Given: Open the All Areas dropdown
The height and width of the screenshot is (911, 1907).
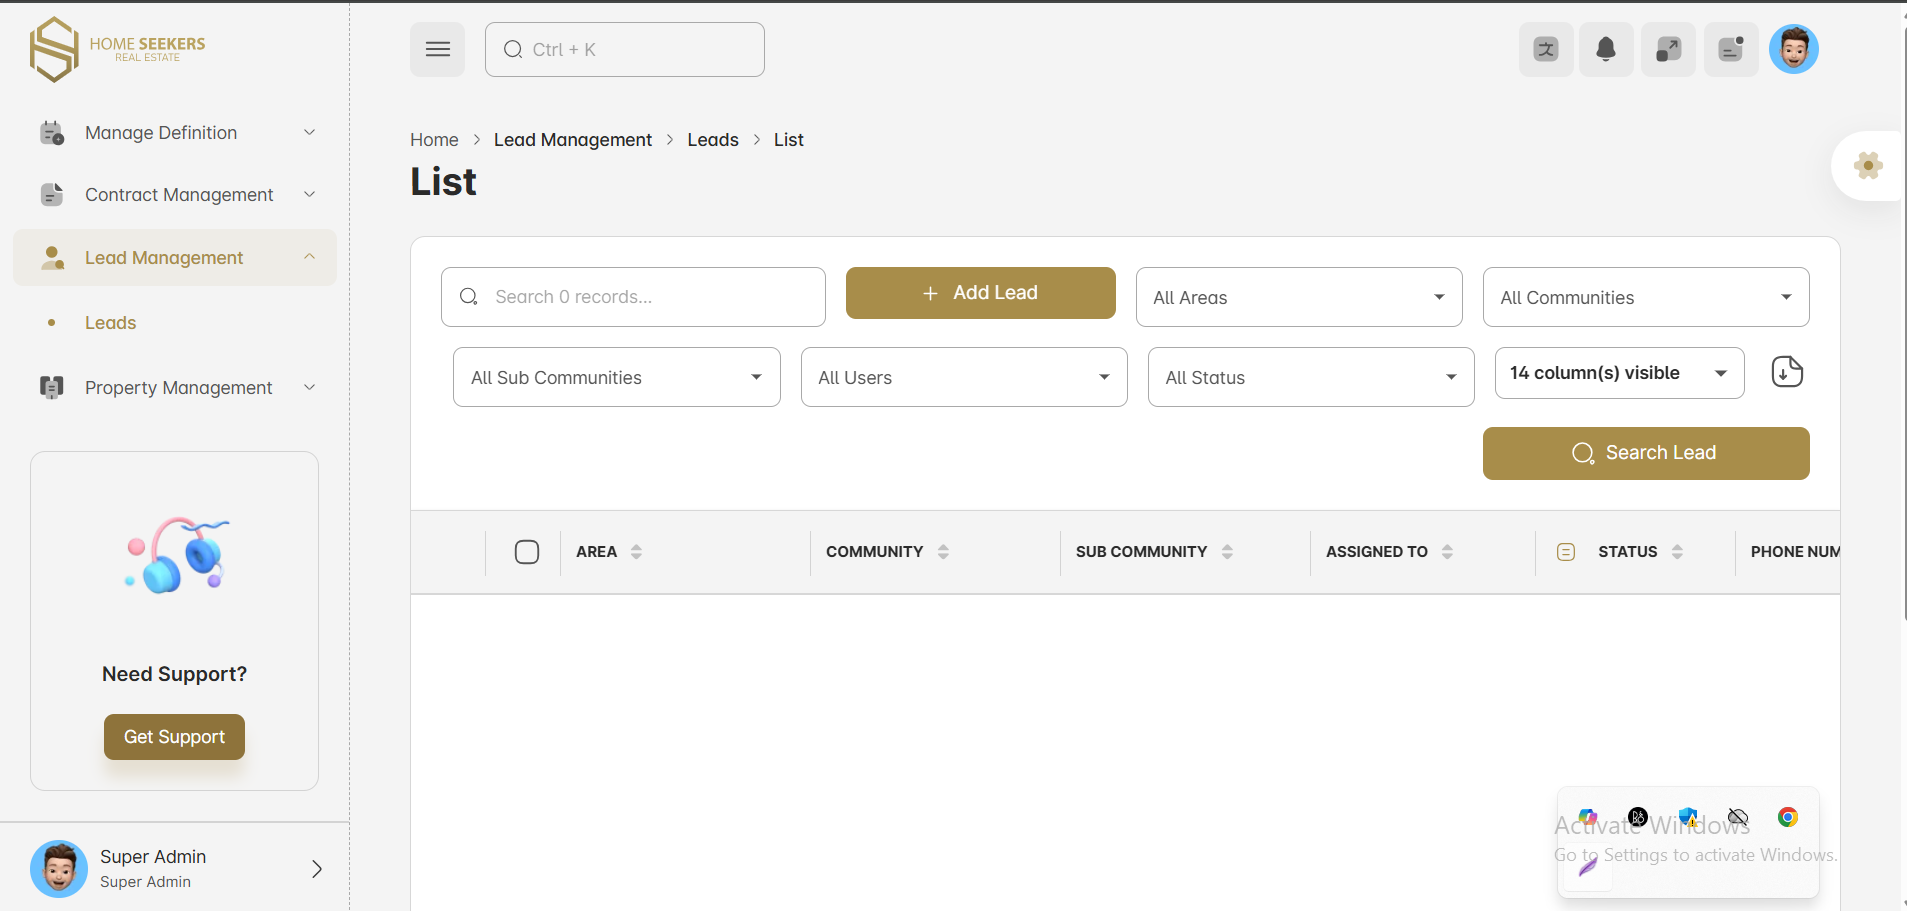Looking at the screenshot, I should 1298,297.
